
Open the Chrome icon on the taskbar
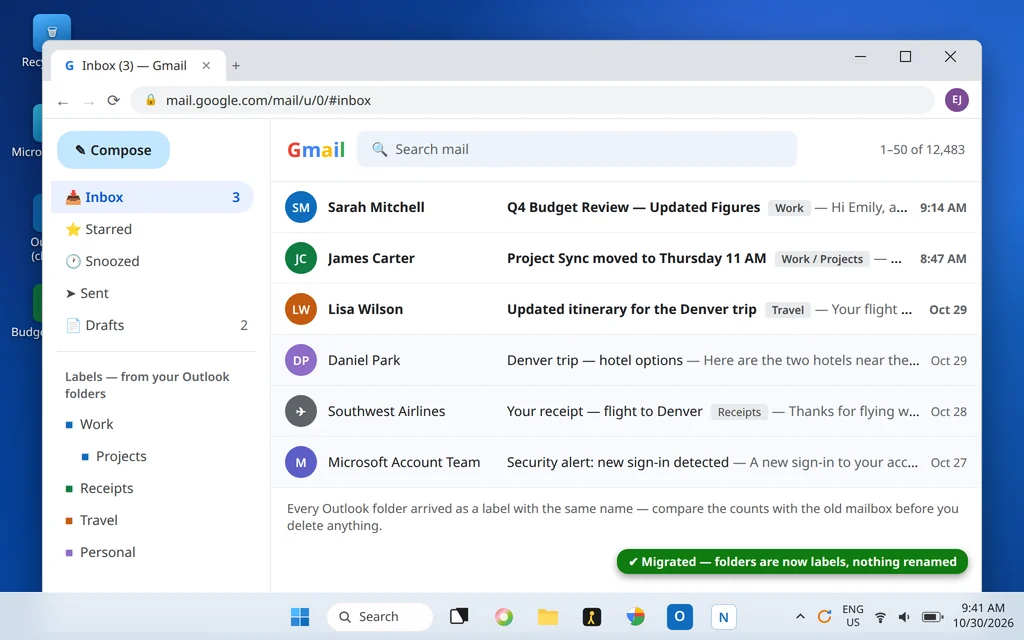(635, 616)
